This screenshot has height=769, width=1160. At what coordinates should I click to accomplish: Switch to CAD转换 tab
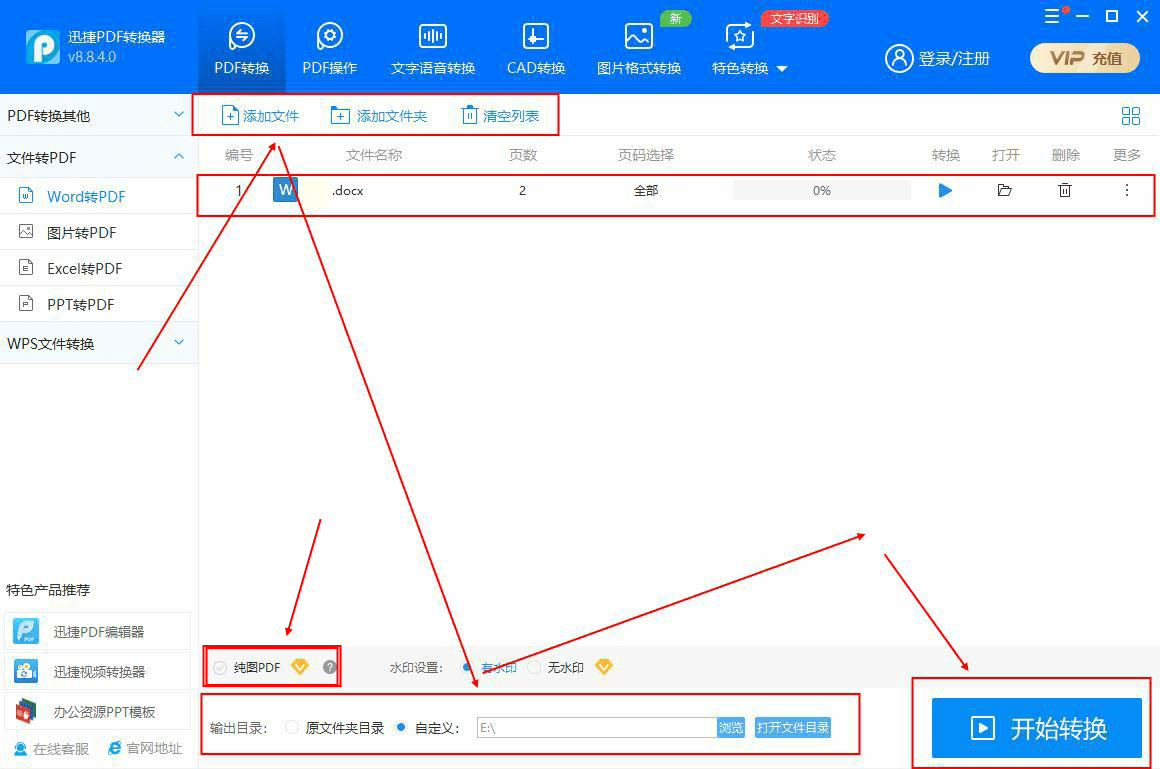(x=536, y=49)
